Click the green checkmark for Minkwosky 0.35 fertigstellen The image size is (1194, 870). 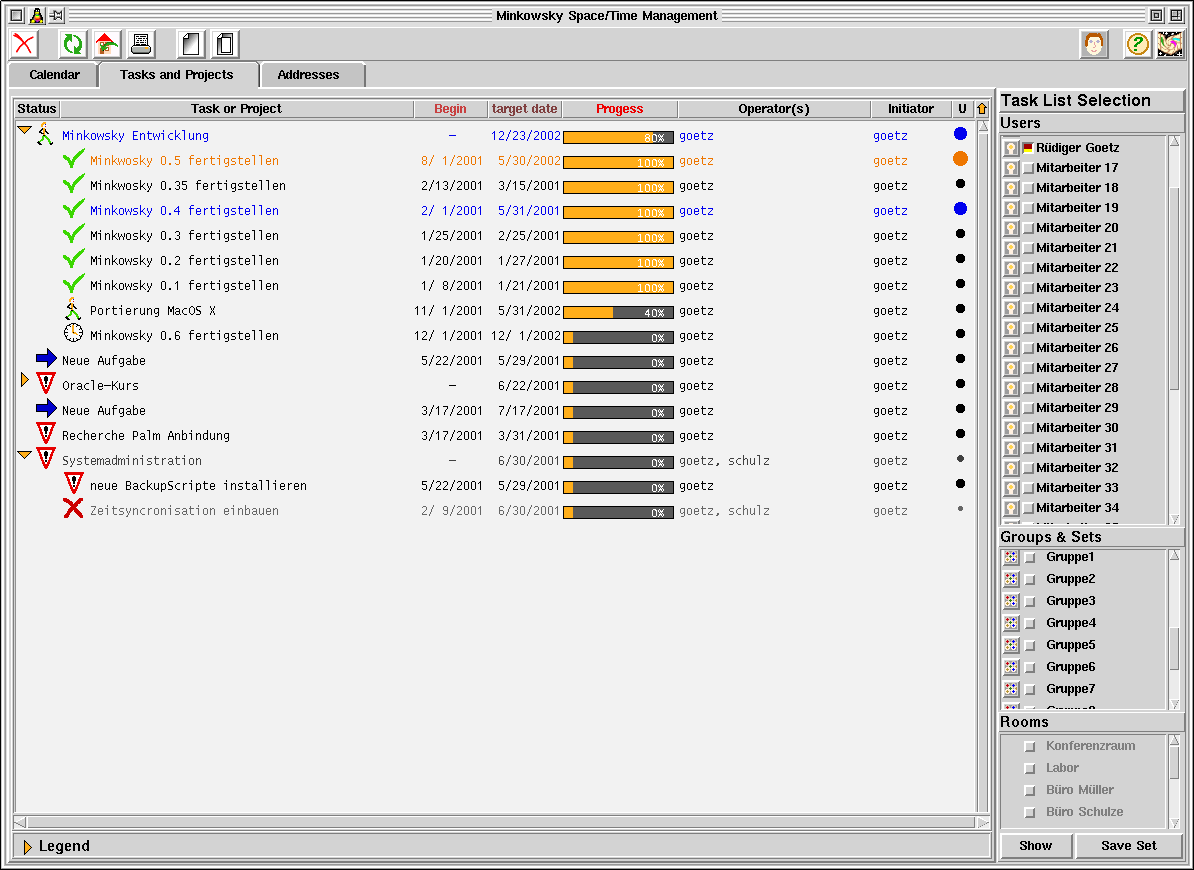(x=73, y=185)
